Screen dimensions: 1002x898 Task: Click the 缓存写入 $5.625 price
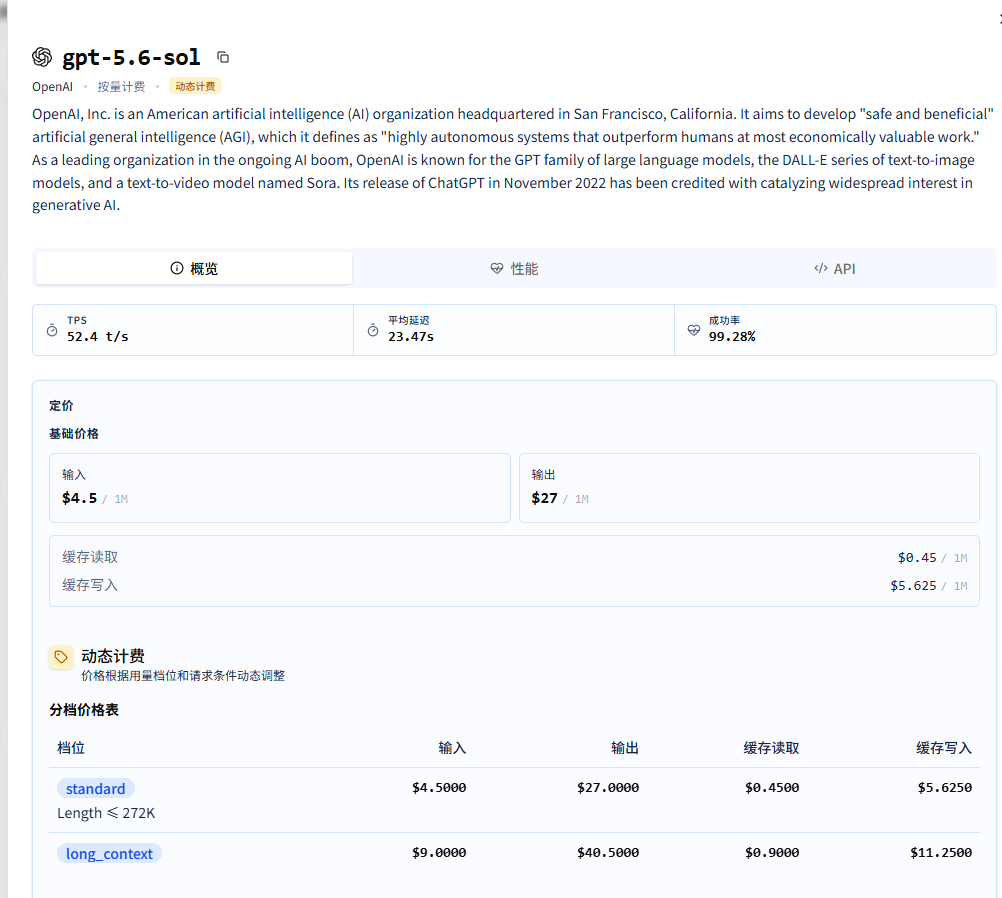click(913, 586)
